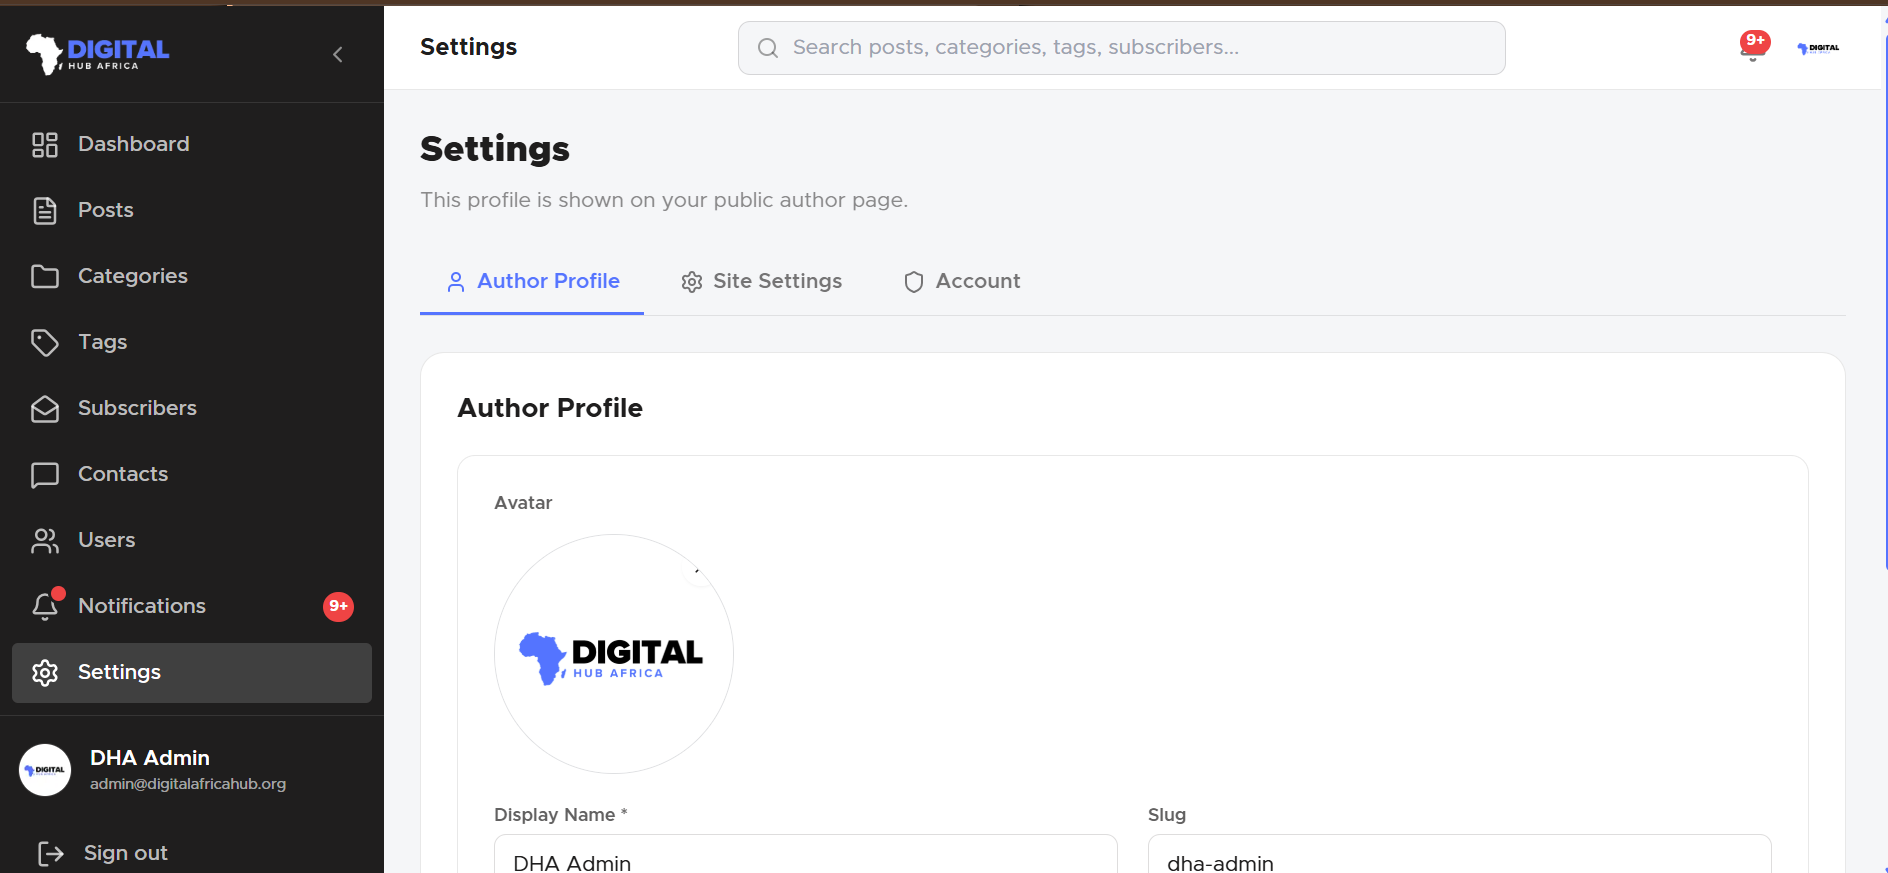The height and width of the screenshot is (873, 1888).
Task: Click the edit badge on the avatar
Action: (x=696, y=571)
